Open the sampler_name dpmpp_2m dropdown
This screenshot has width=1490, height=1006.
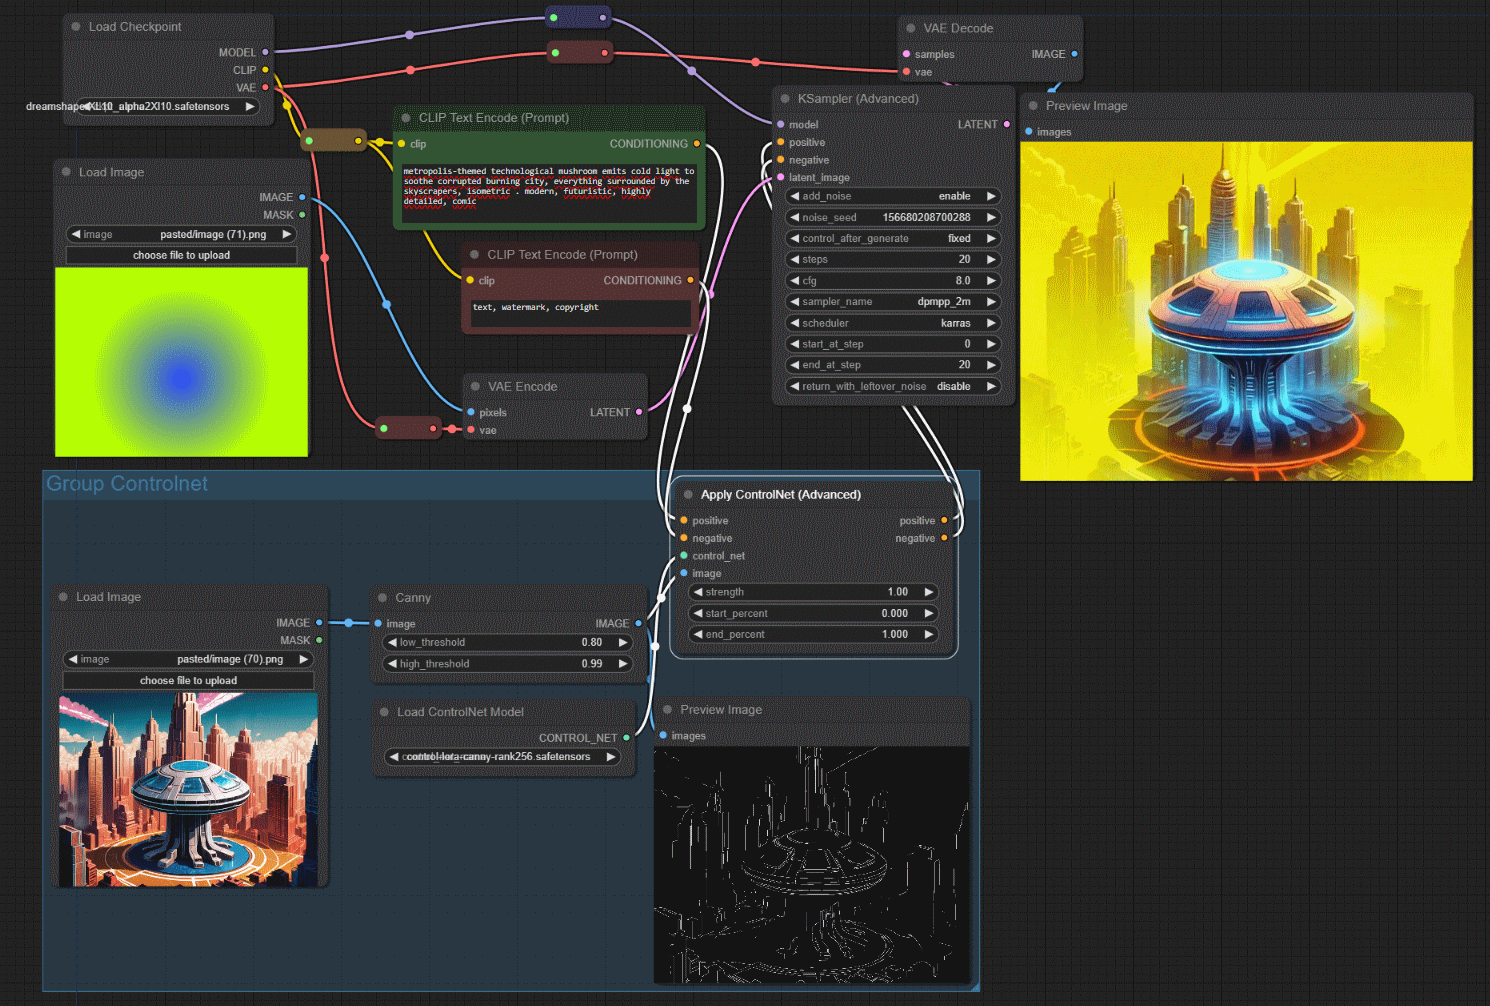click(893, 302)
